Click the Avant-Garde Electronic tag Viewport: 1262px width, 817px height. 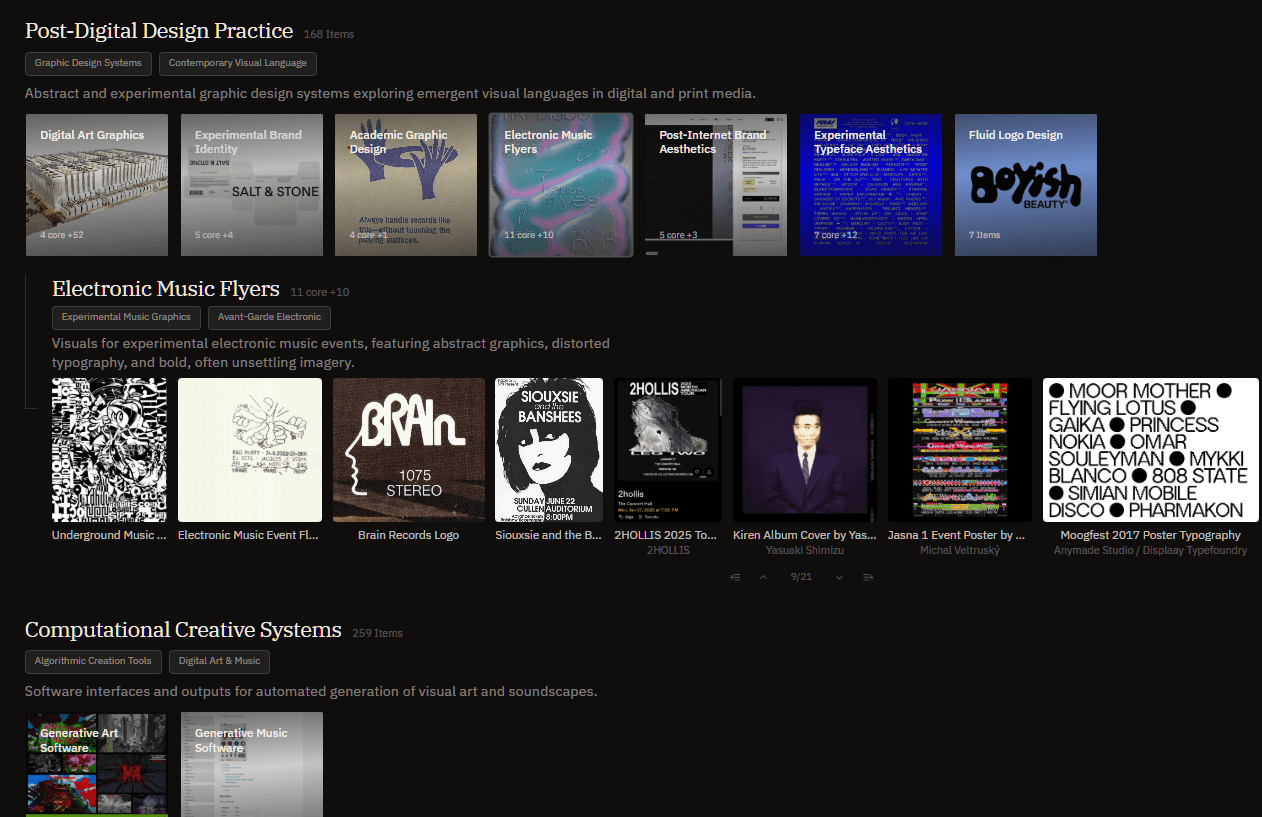[x=269, y=317]
